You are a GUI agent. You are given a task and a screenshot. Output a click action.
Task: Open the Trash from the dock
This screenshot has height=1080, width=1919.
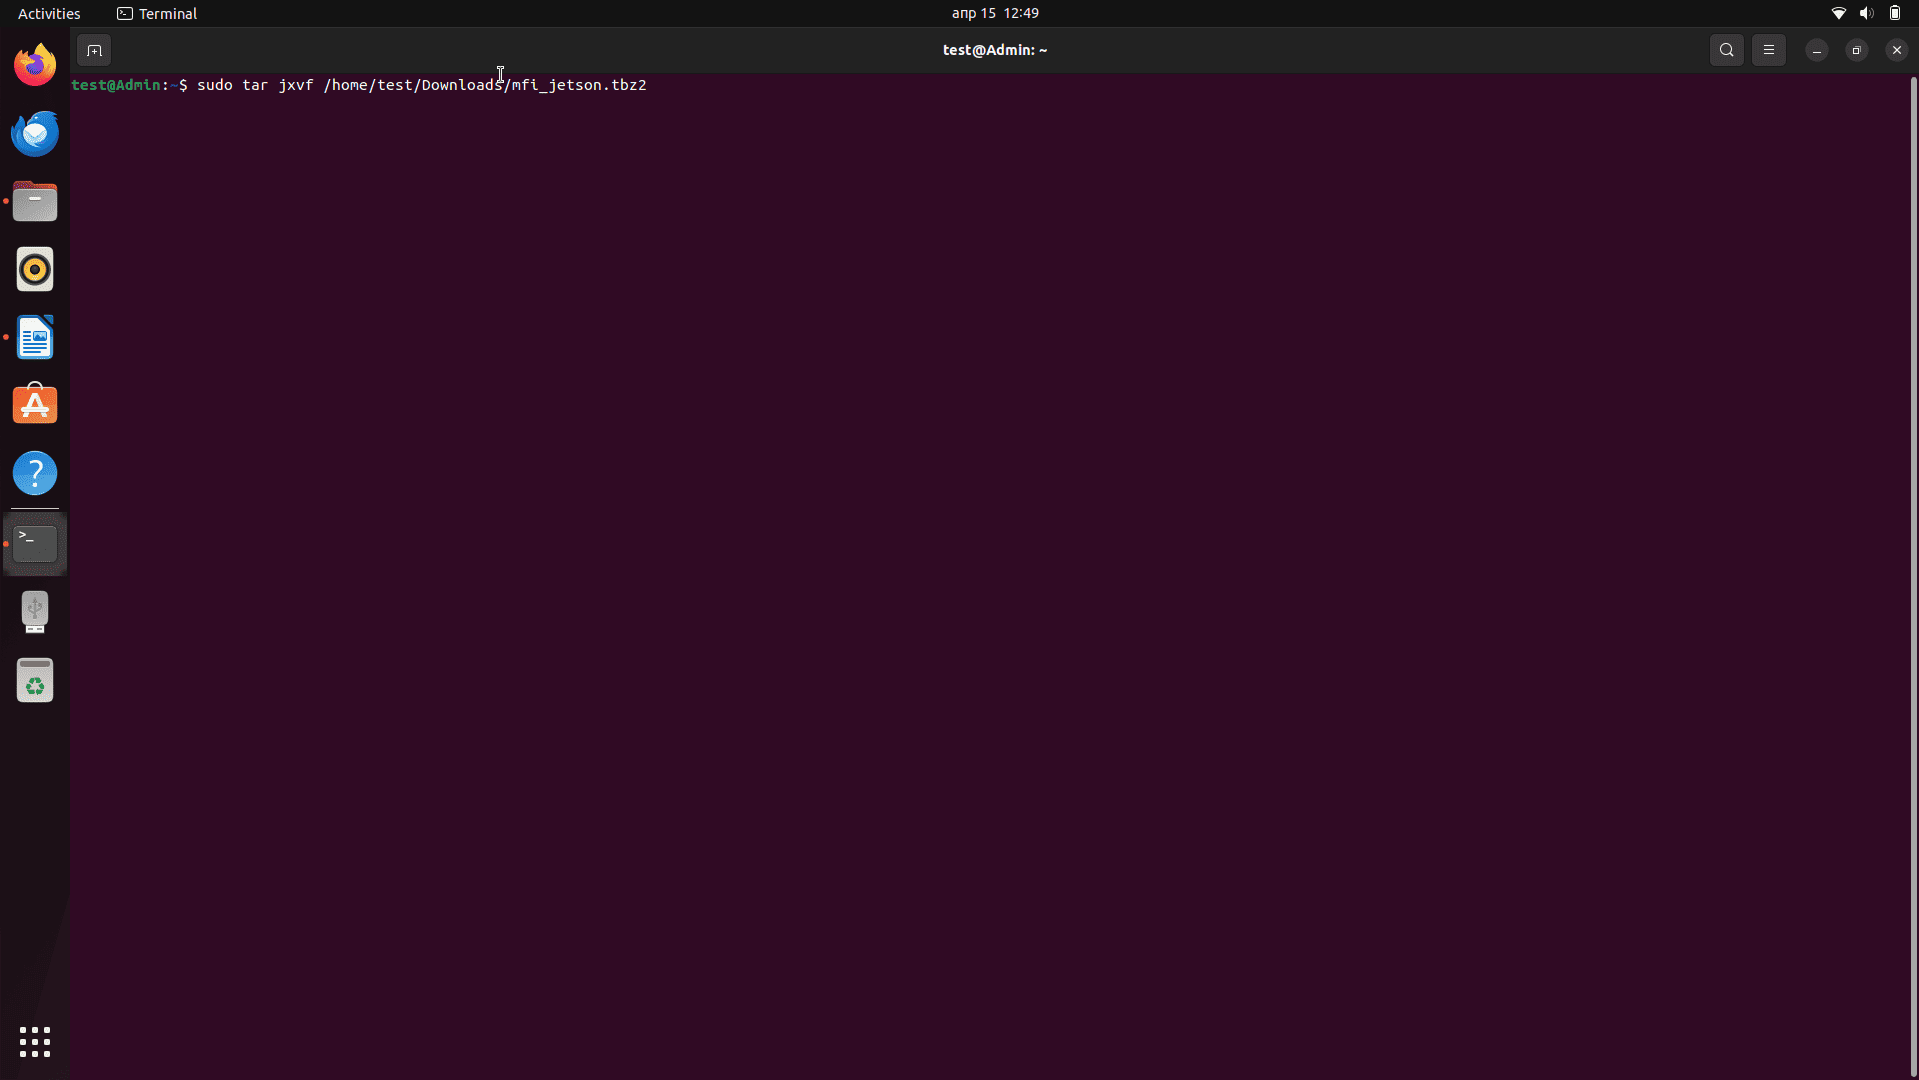coord(35,680)
